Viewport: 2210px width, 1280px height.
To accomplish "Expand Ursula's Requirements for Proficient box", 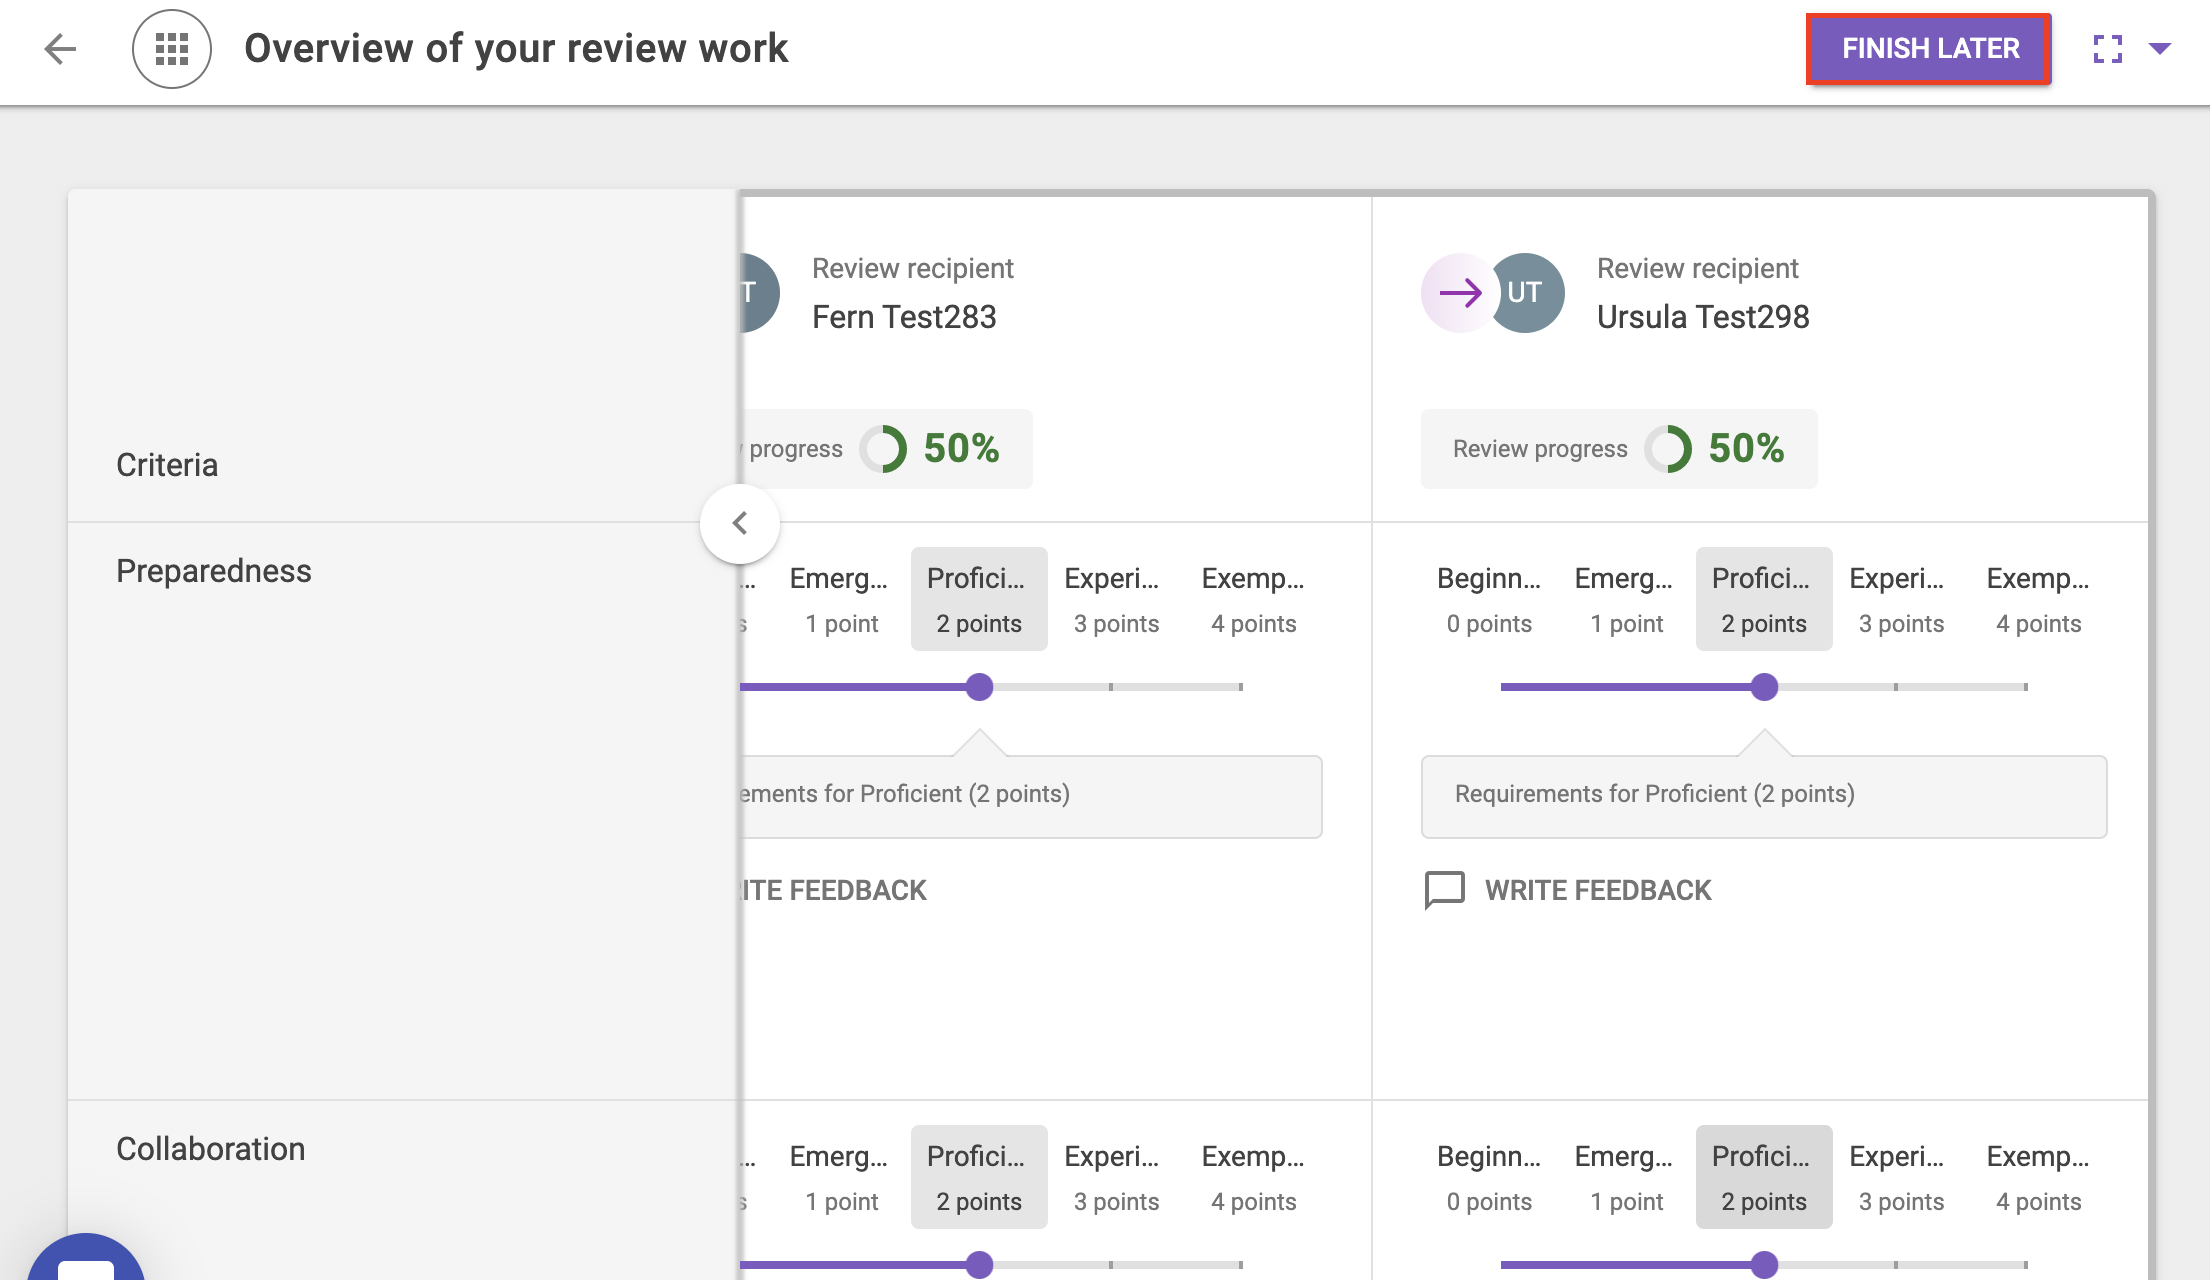I will [1763, 796].
